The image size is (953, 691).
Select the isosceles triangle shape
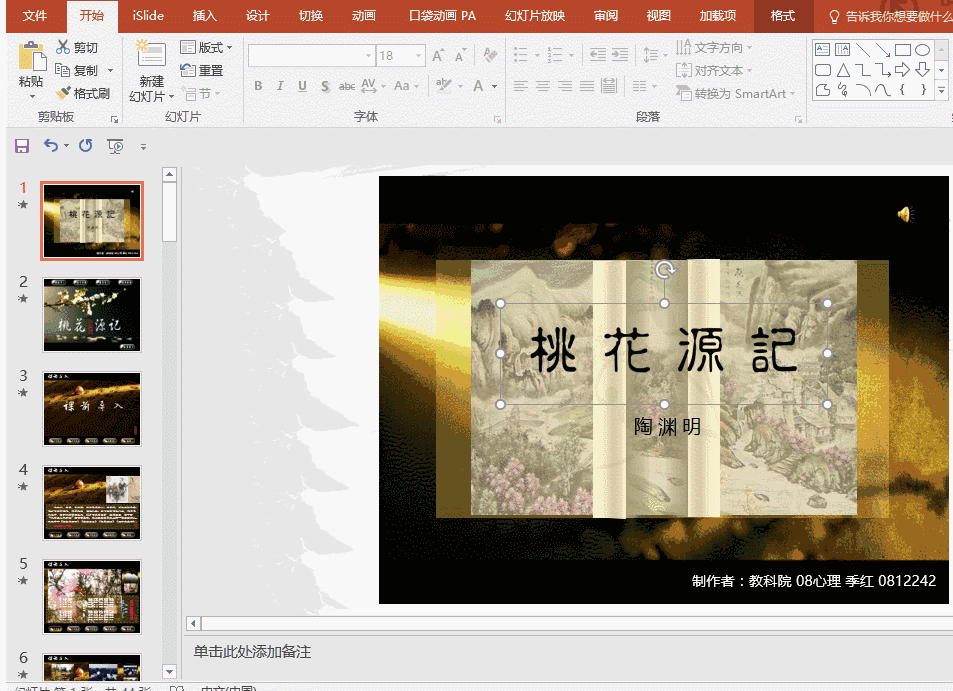pyautogui.click(x=842, y=70)
